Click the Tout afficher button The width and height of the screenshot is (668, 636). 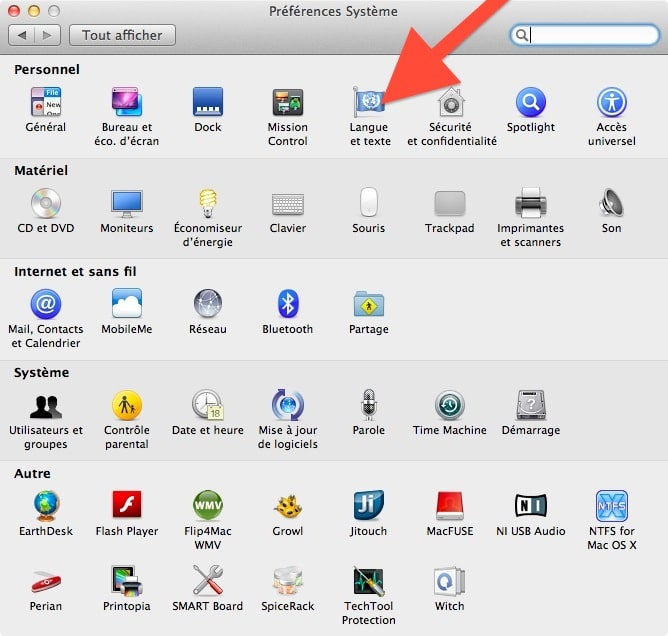[122, 35]
